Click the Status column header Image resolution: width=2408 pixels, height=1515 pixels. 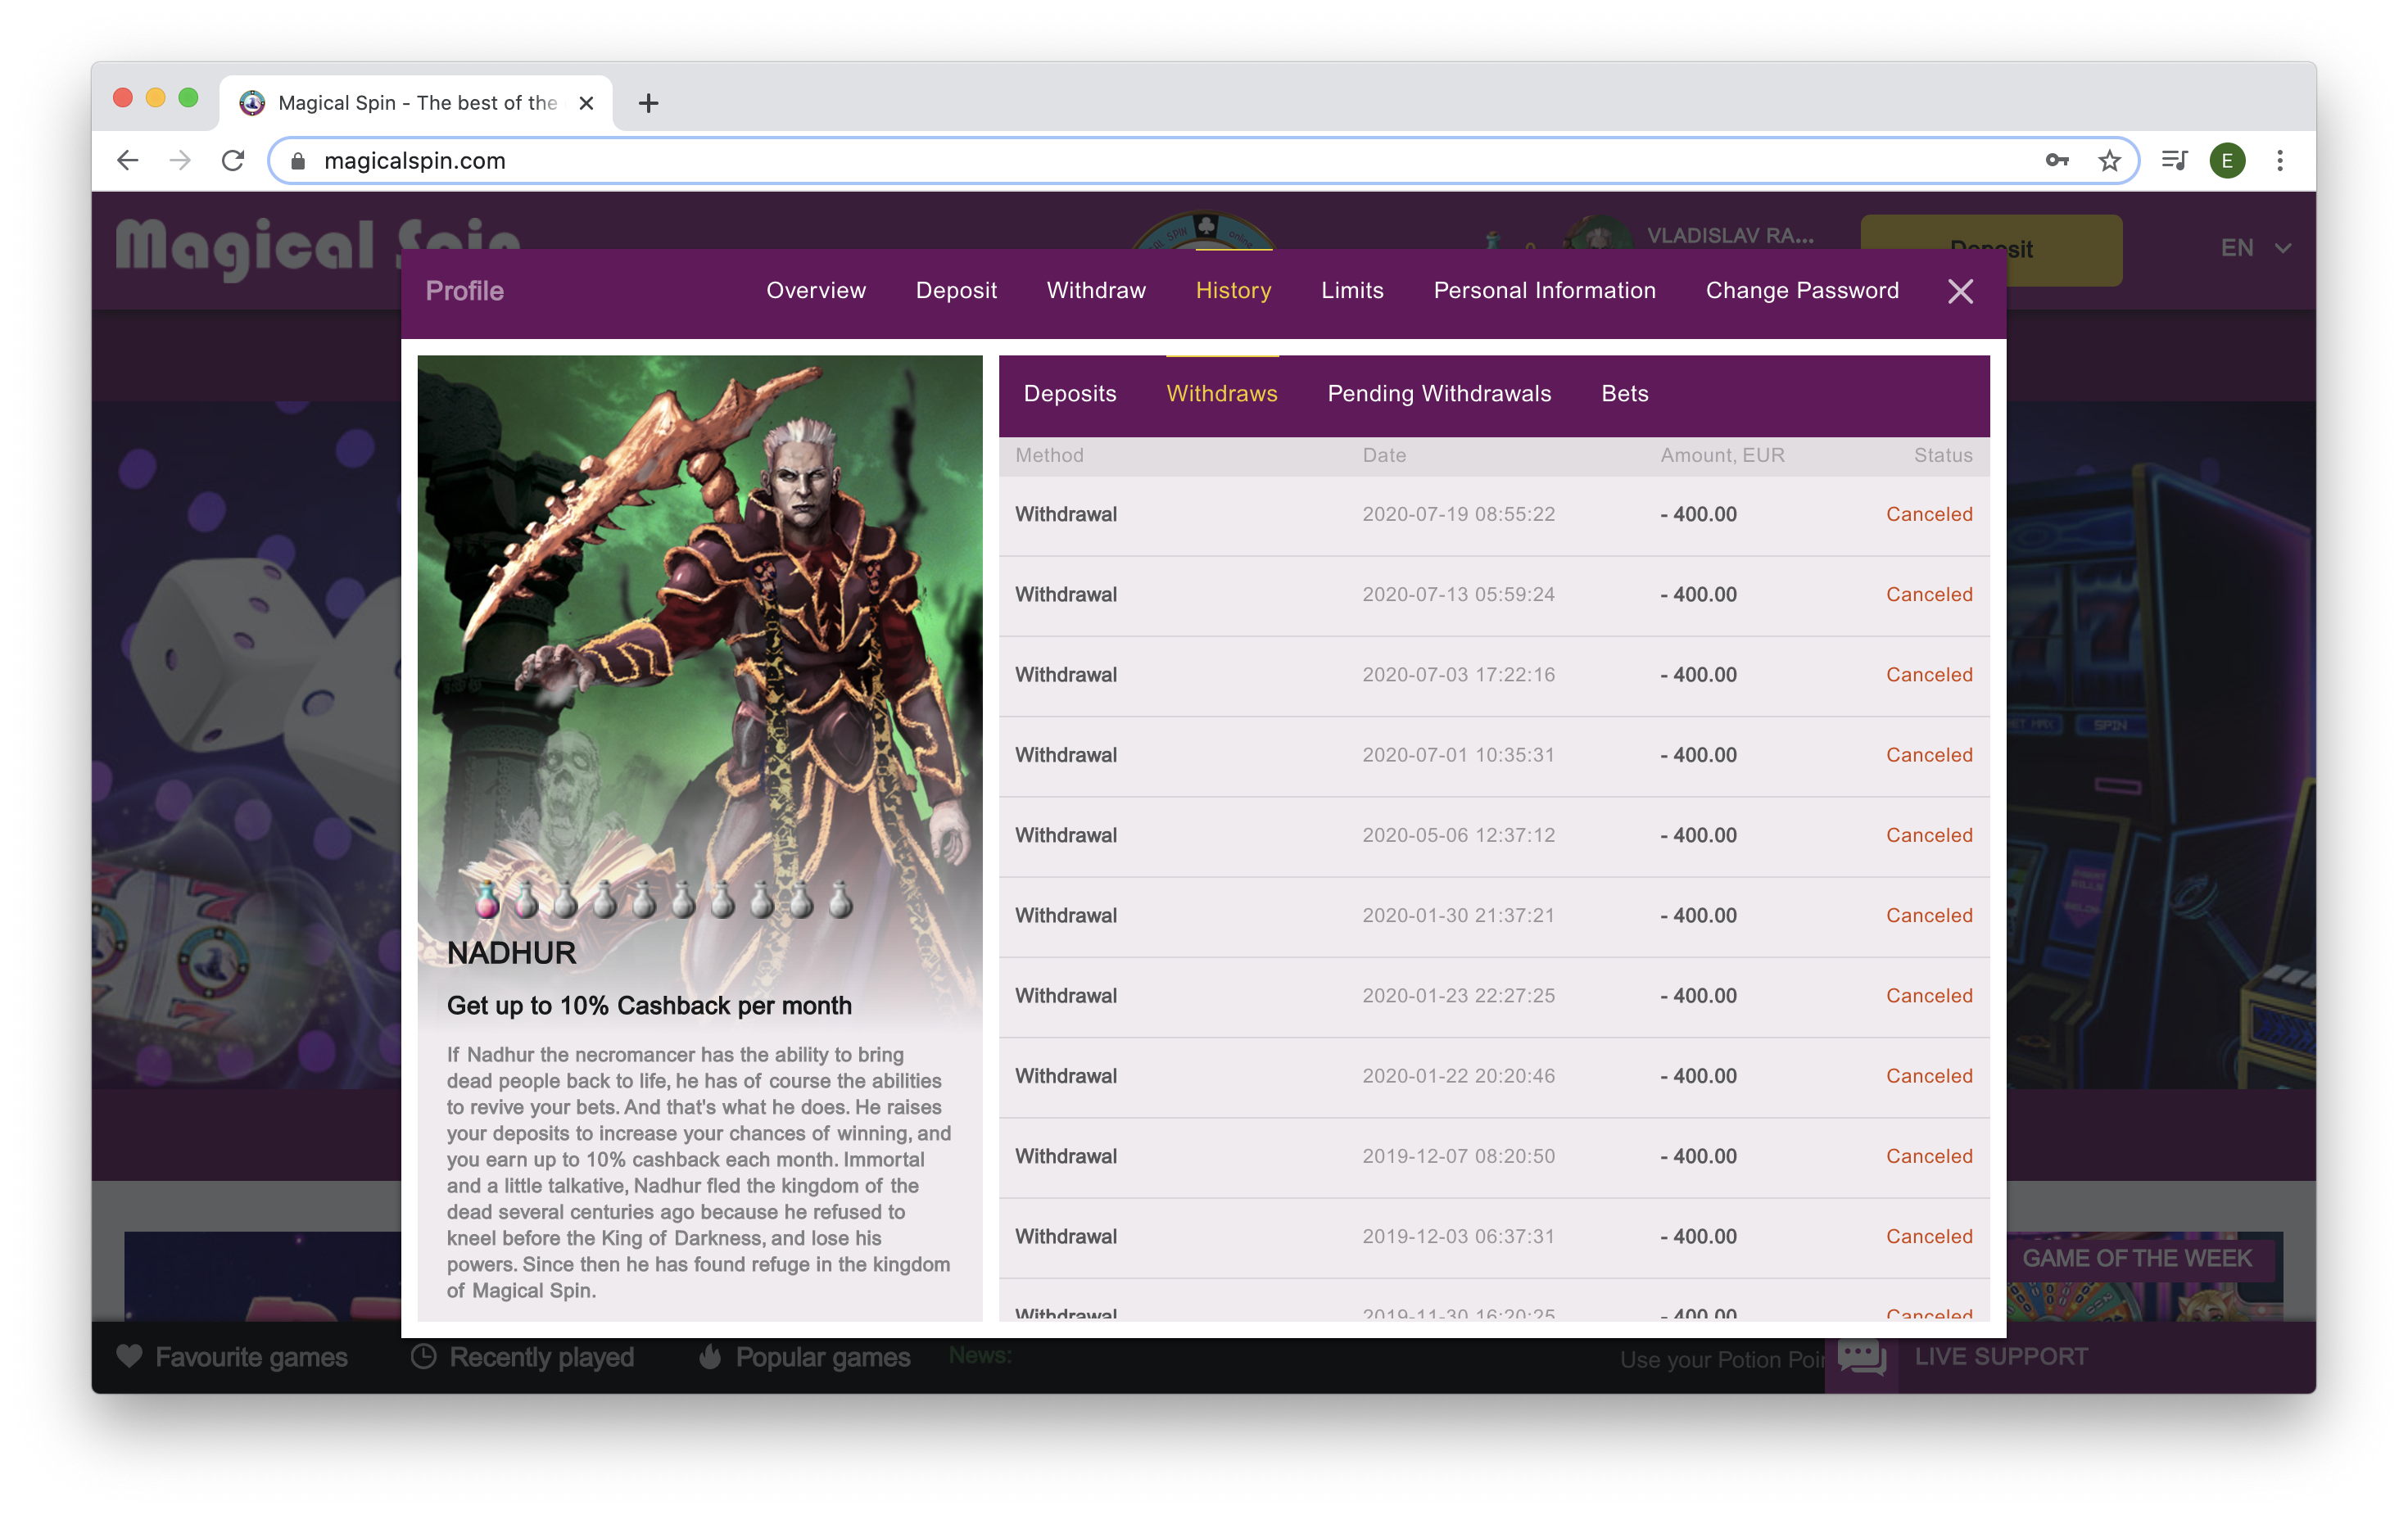click(x=1942, y=455)
